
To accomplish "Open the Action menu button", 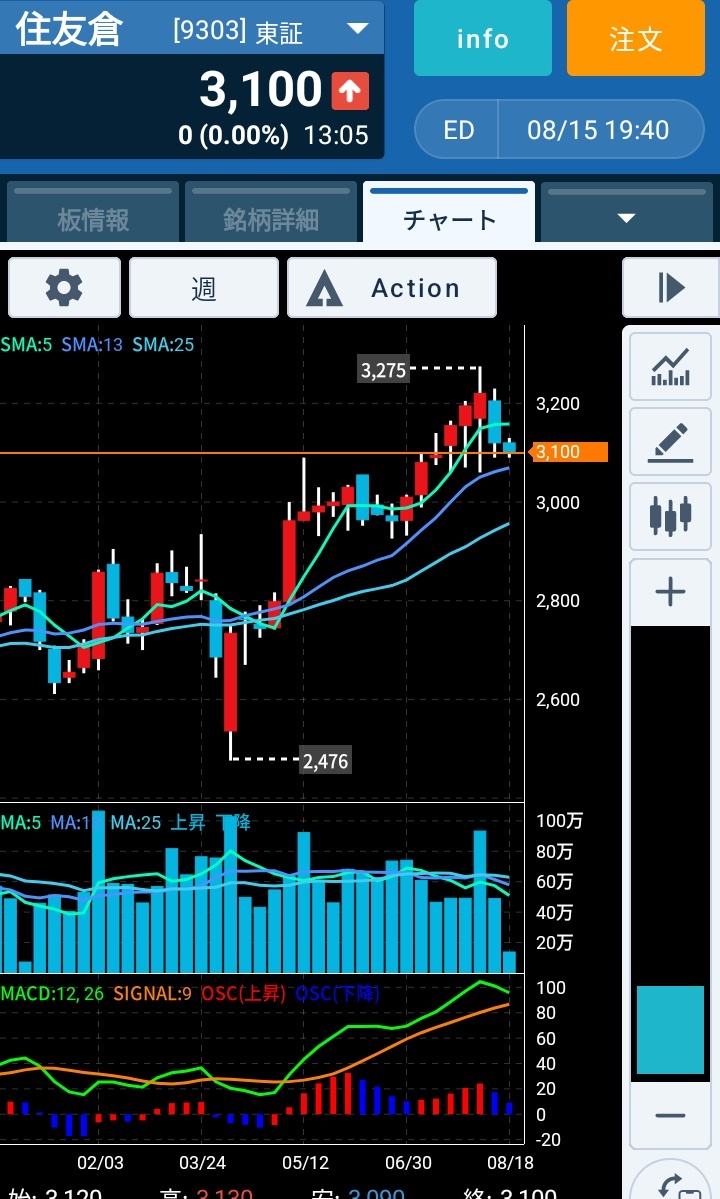I will point(392,288).
